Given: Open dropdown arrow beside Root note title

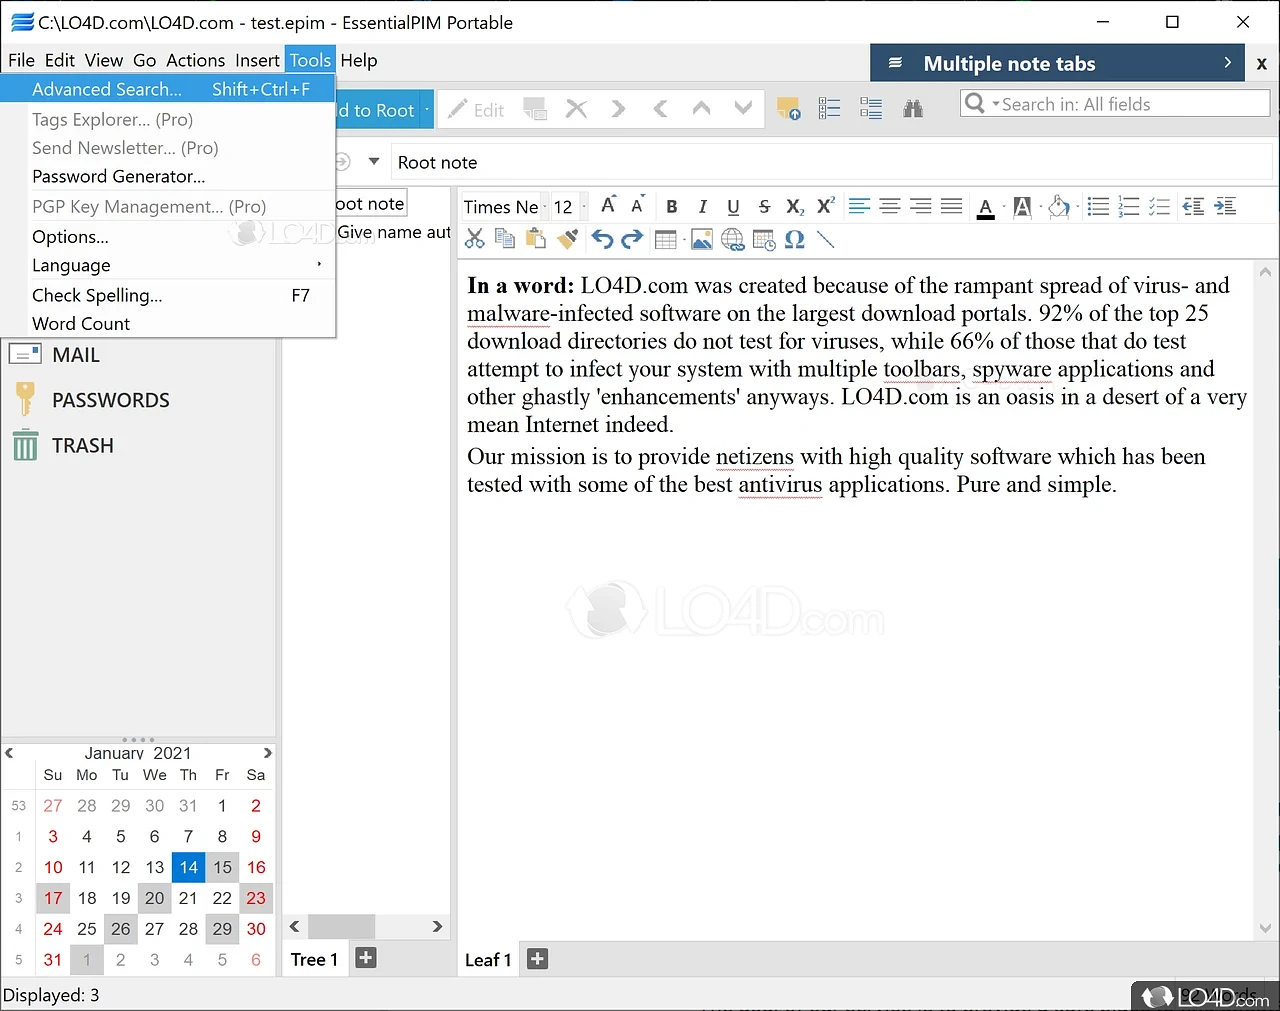Looking at the screenshot, I should [x=374, y=161].
